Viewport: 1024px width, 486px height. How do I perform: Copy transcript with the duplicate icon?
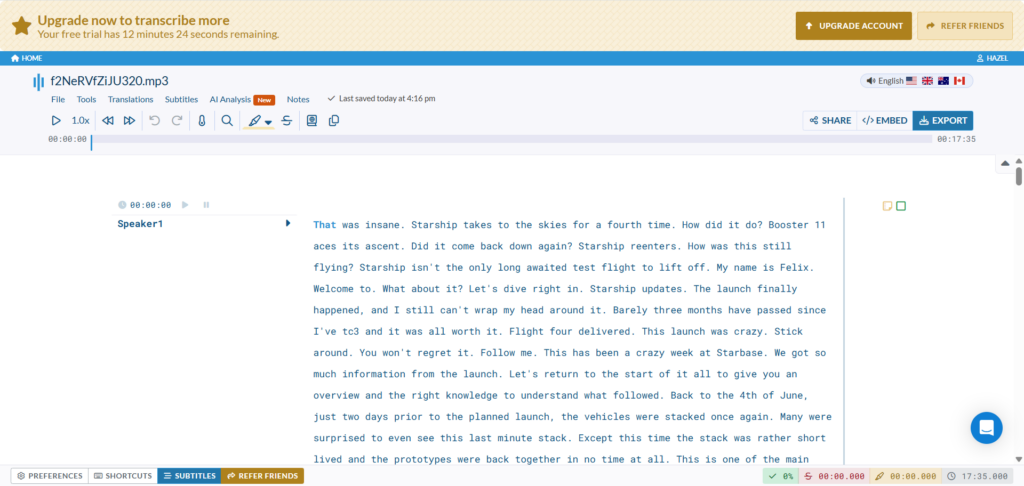pos(334,121)
